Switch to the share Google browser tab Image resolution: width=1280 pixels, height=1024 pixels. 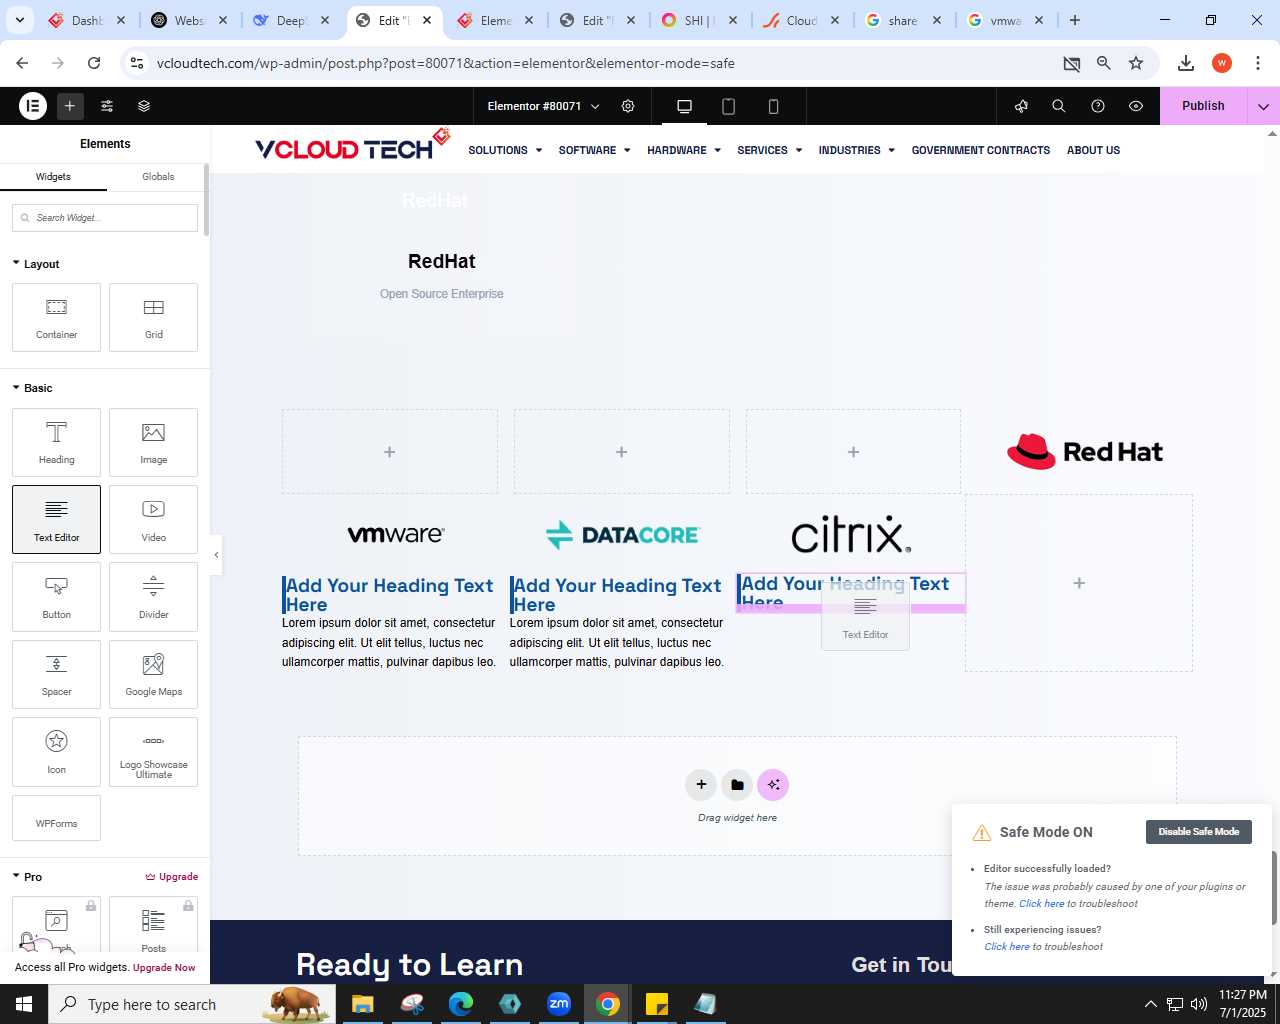(x=903, y=20)
